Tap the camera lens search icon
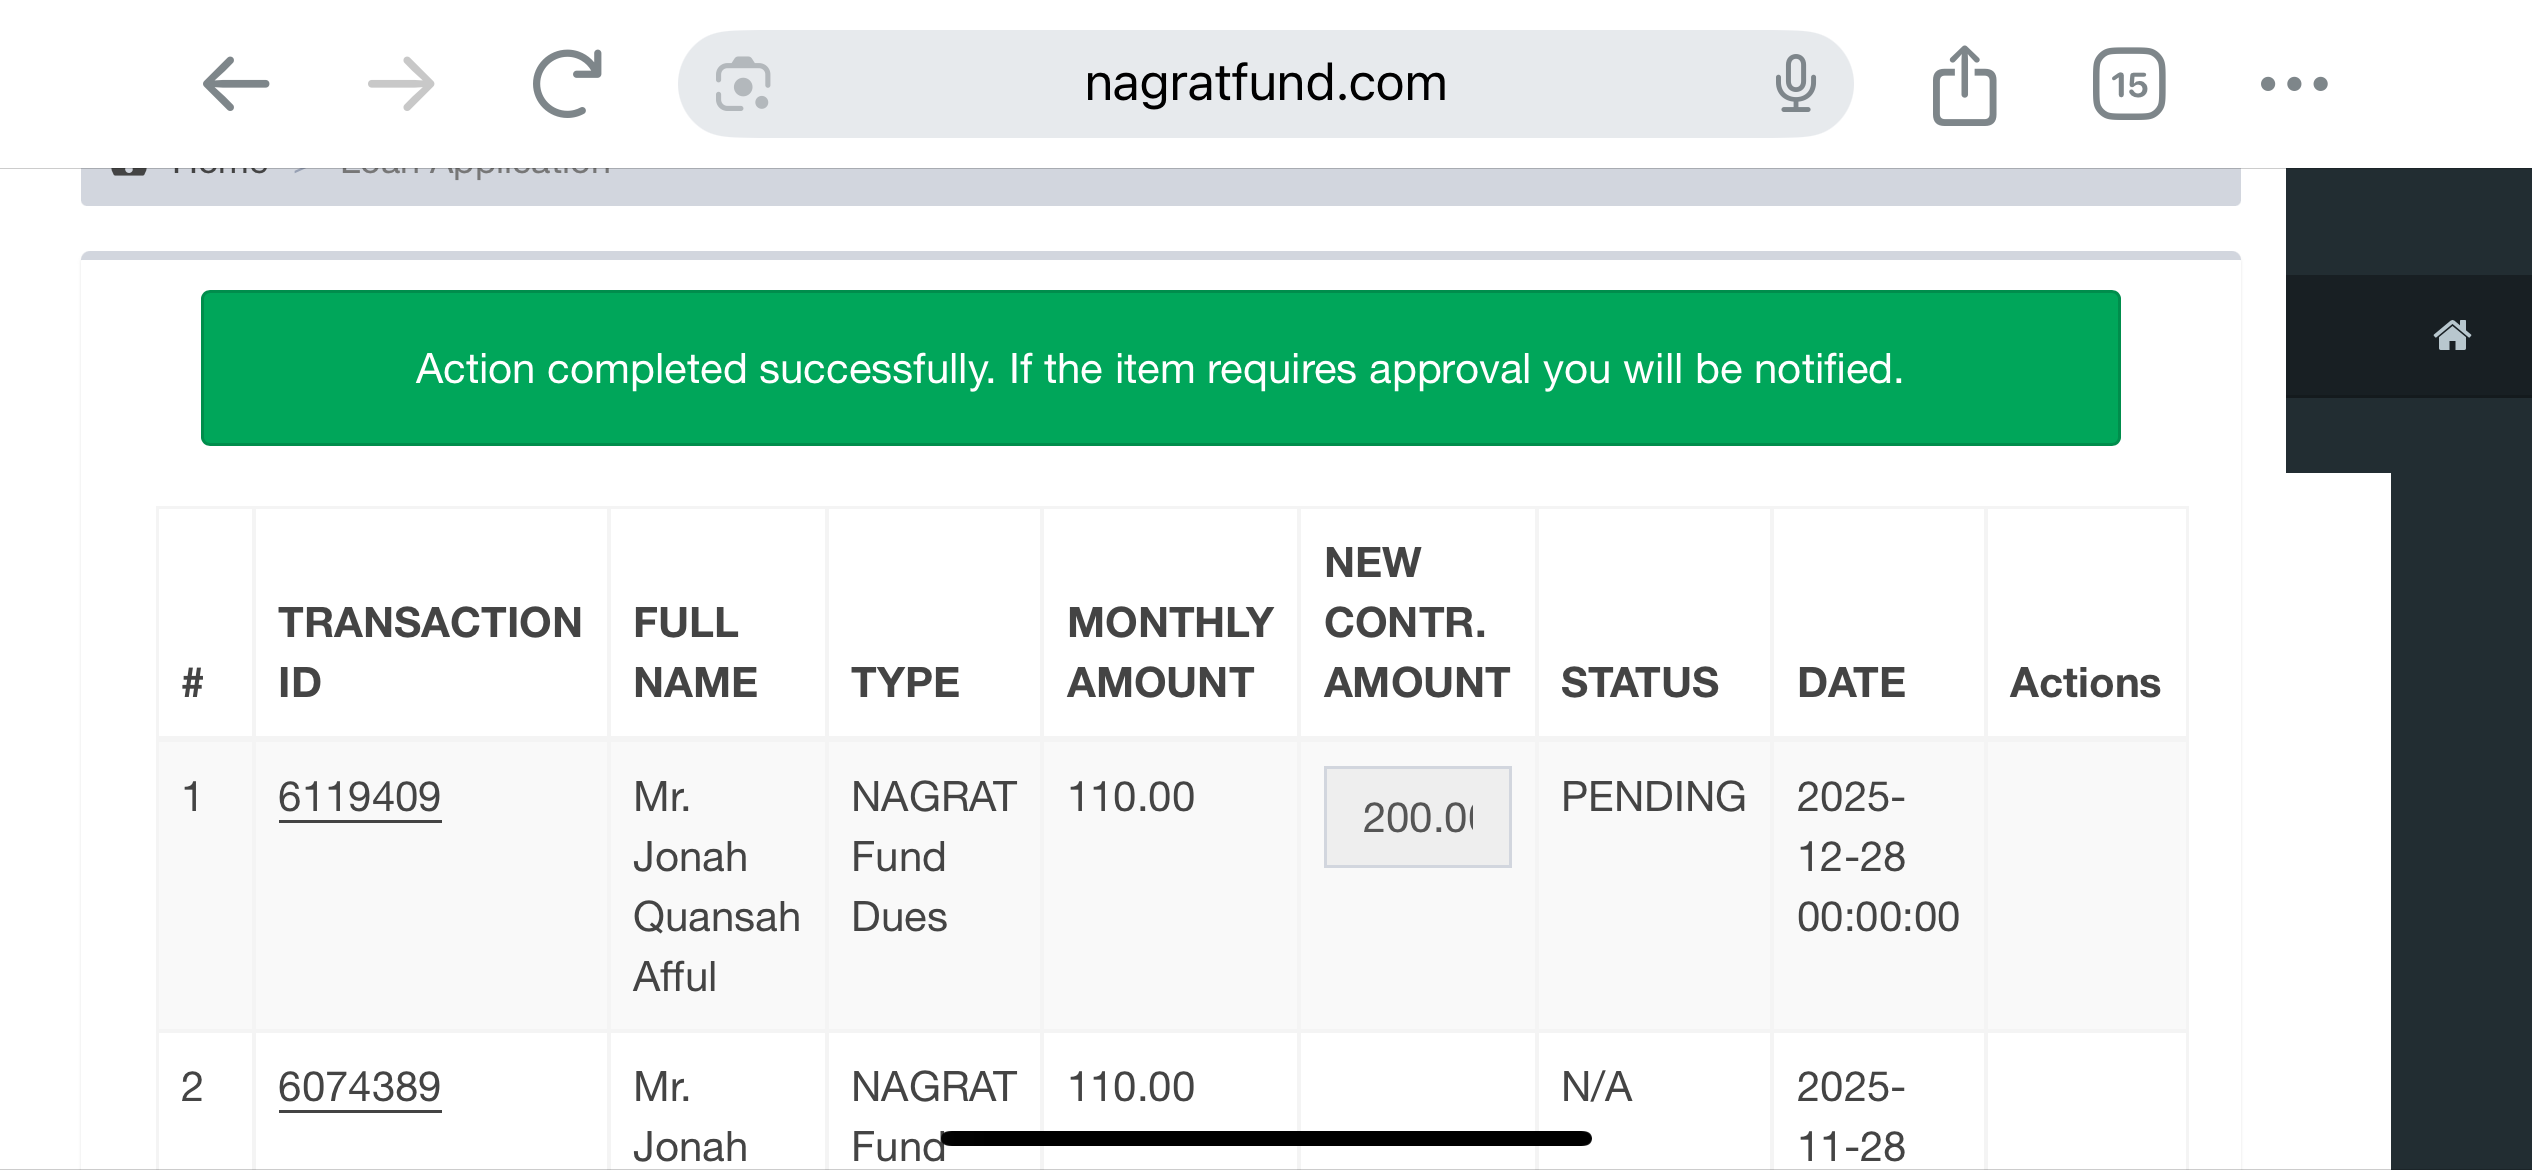This screenshot has height=1170, width=2532. click(743, 84)
